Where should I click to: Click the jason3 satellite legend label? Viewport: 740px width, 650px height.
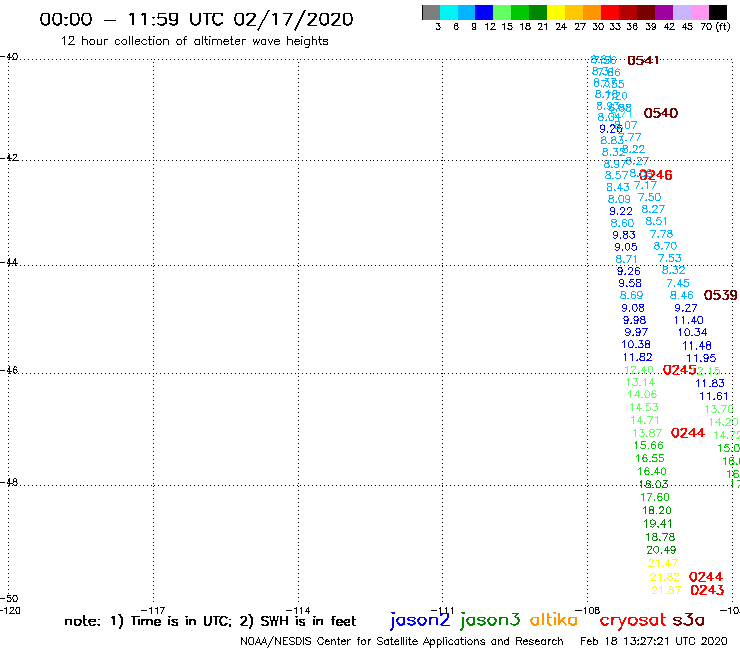point(490,620)
